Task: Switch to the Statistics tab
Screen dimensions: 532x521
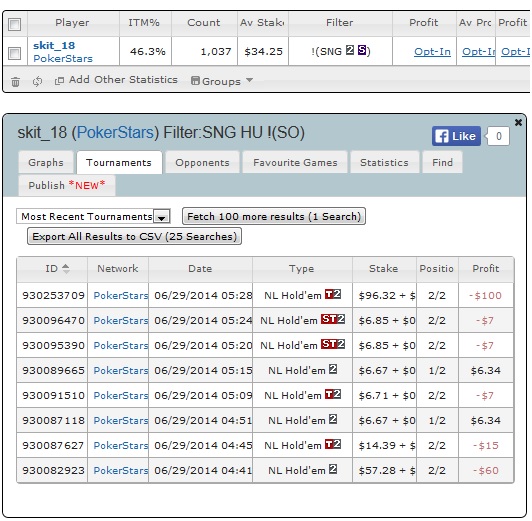Action: pyautogui.click(x=384, y=162)
